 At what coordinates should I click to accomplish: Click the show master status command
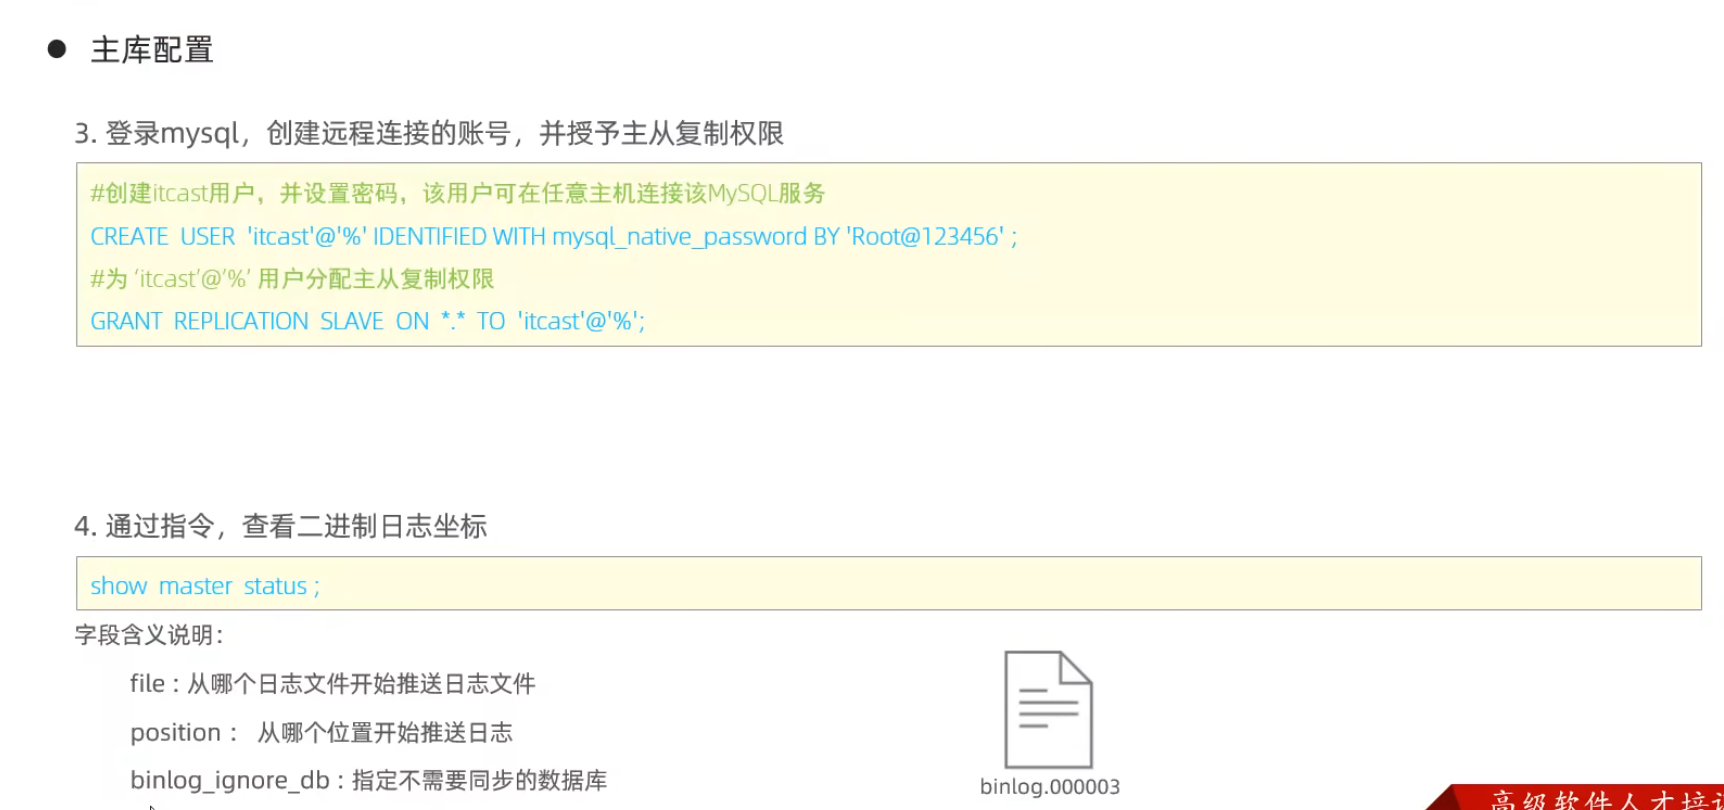205,586
